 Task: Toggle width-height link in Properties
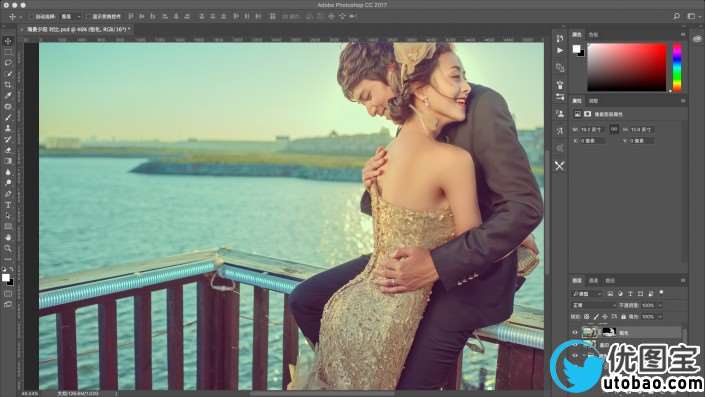(x=614, y=129)
